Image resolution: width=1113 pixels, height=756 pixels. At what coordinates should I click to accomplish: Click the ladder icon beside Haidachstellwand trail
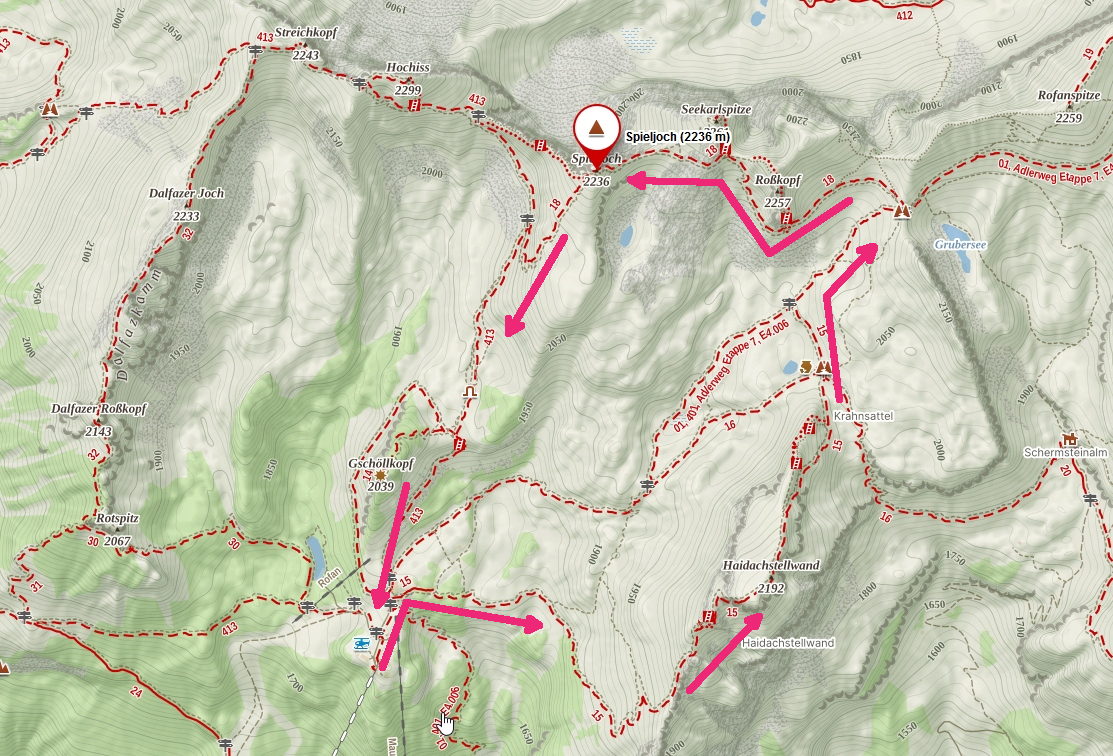(708, 616)
